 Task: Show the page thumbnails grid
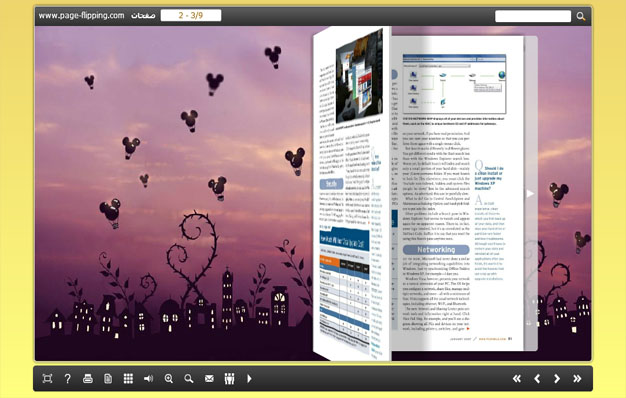click(128, 378)
